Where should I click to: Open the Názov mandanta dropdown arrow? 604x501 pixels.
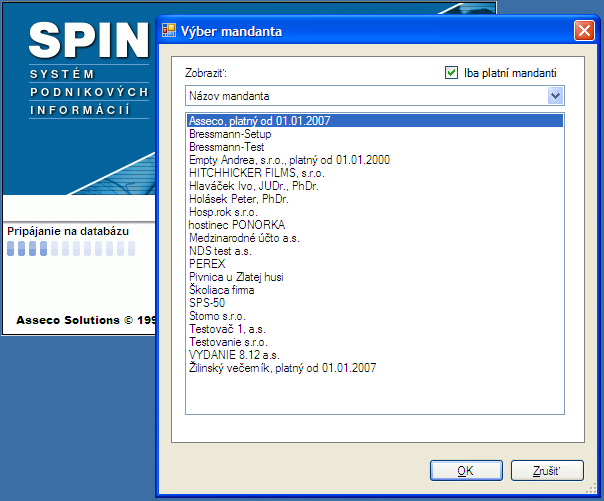pos(555,96)
